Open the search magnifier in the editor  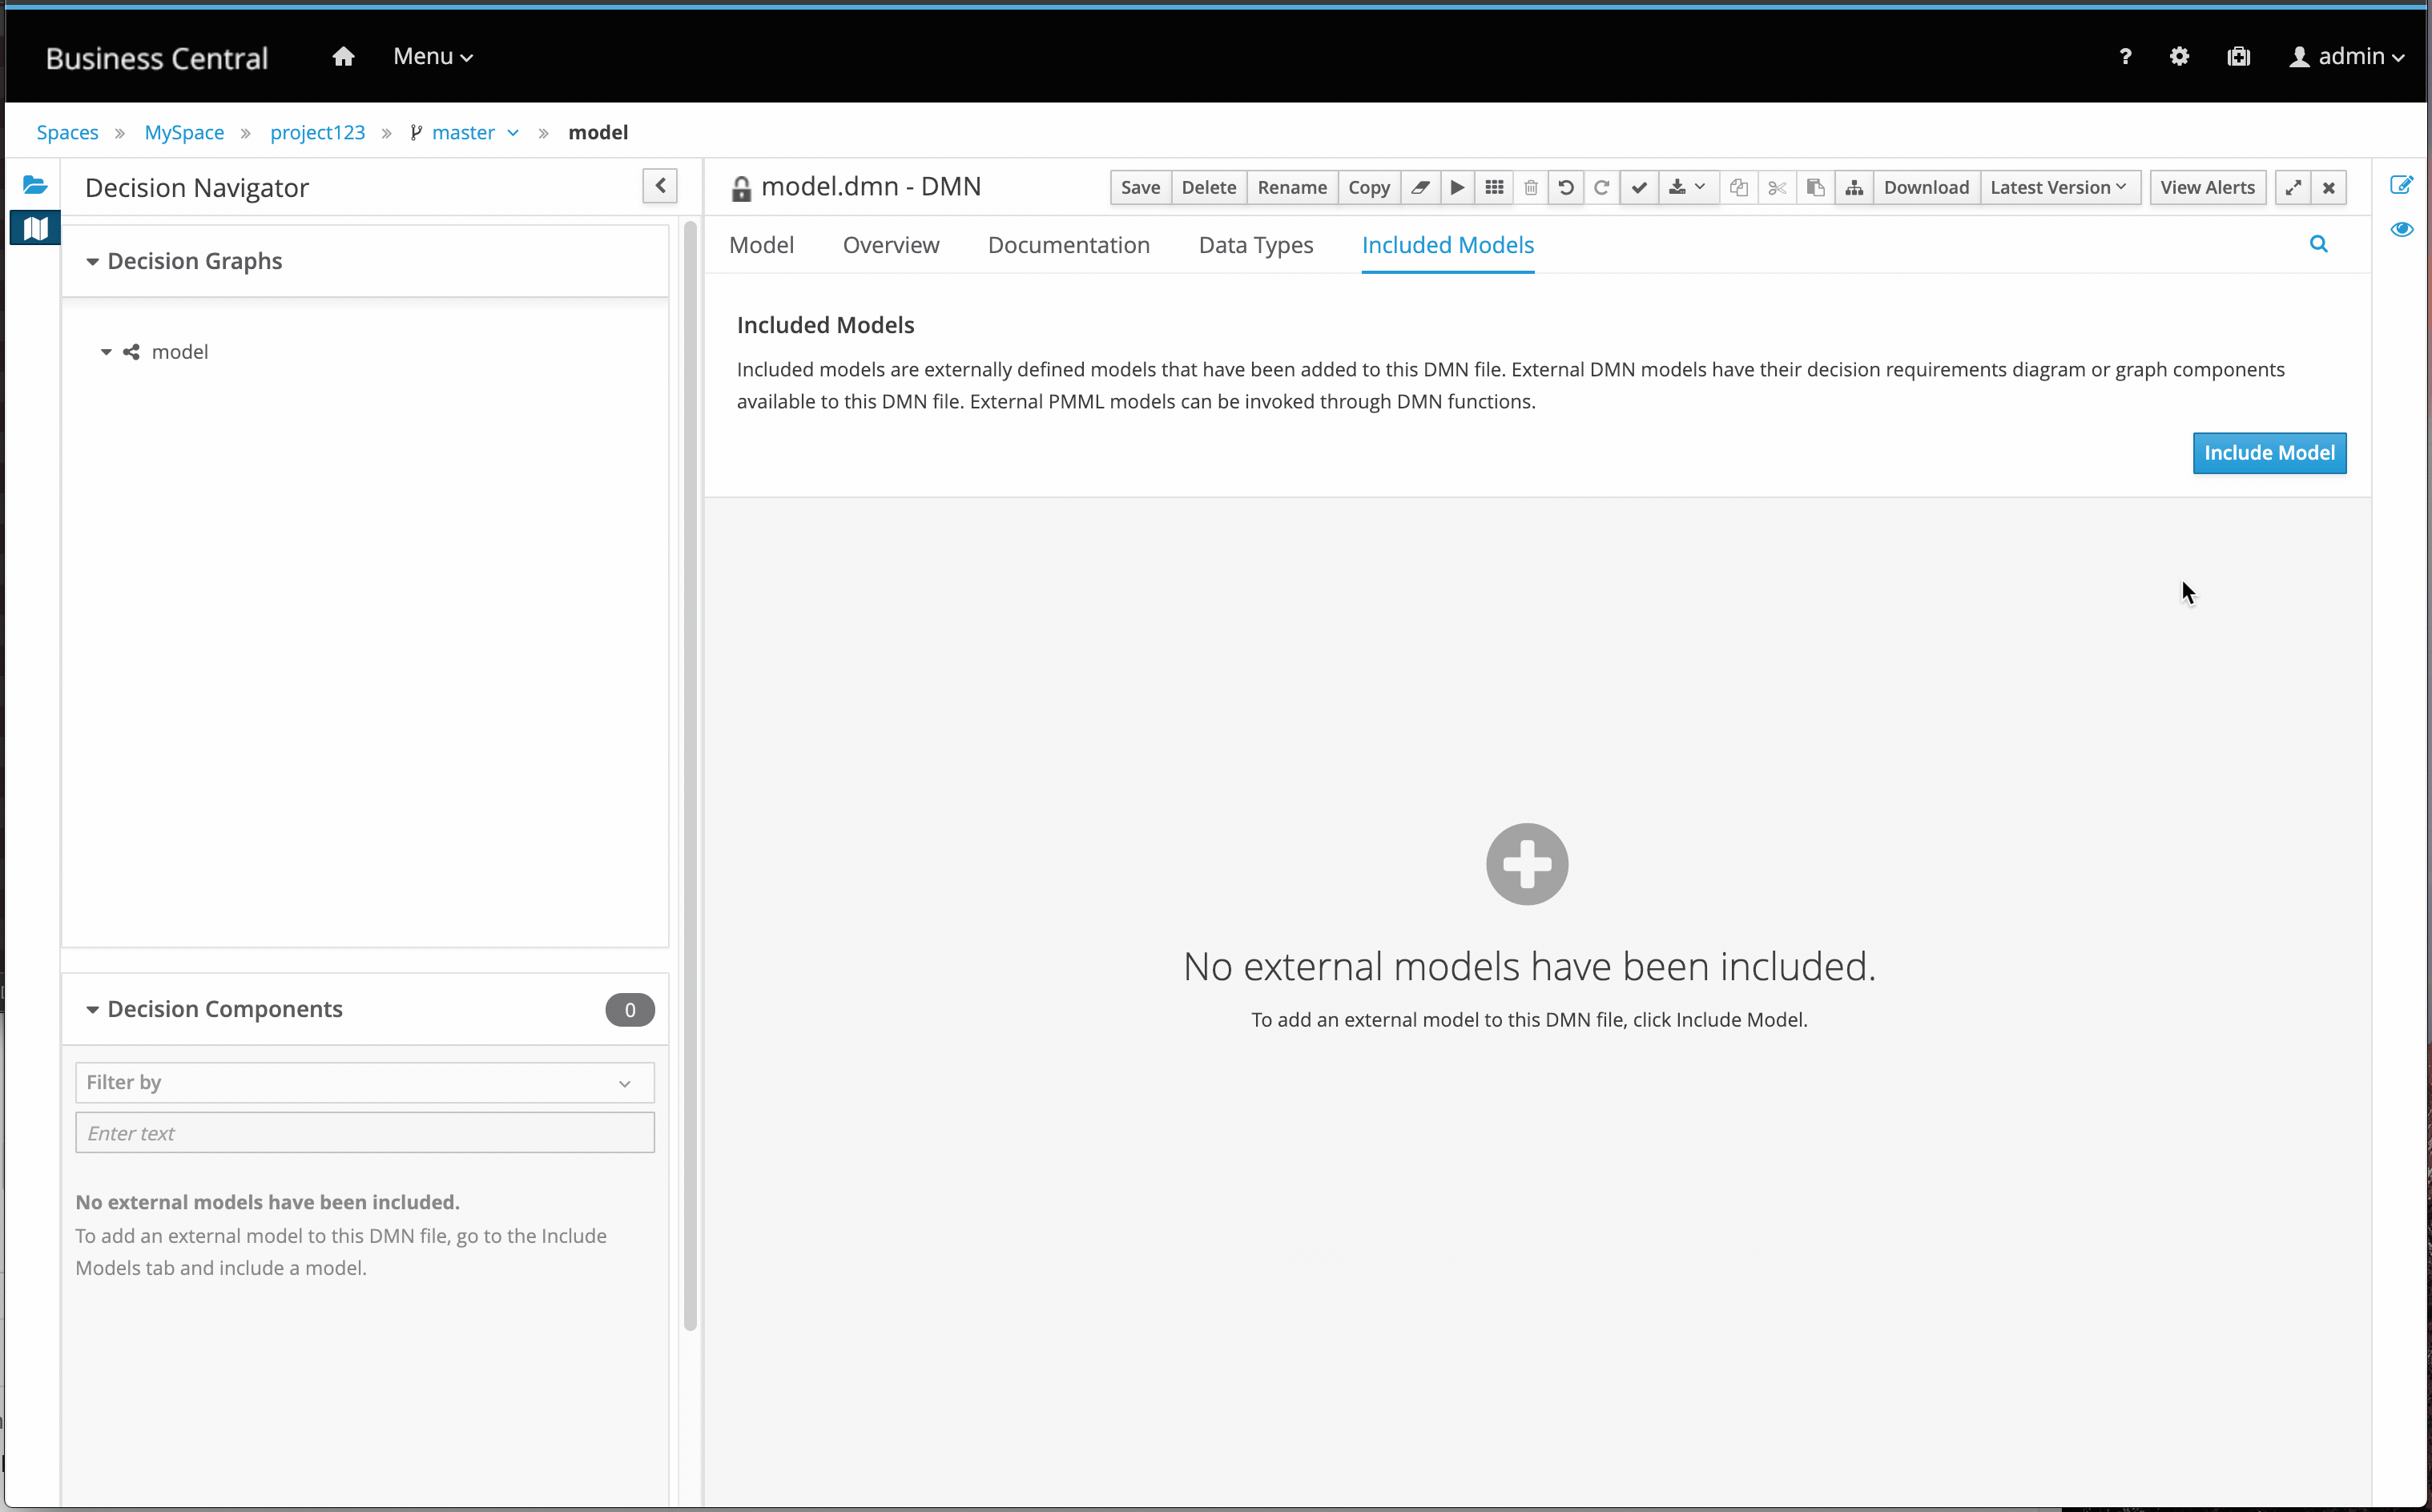(2319, 243)
